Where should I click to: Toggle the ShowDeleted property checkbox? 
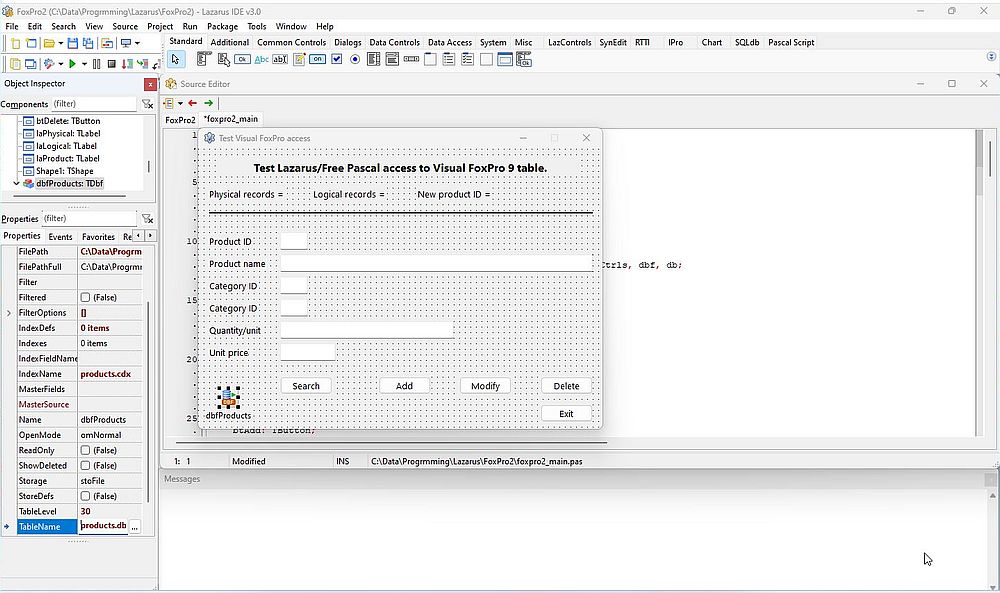[x=85, y=465]
